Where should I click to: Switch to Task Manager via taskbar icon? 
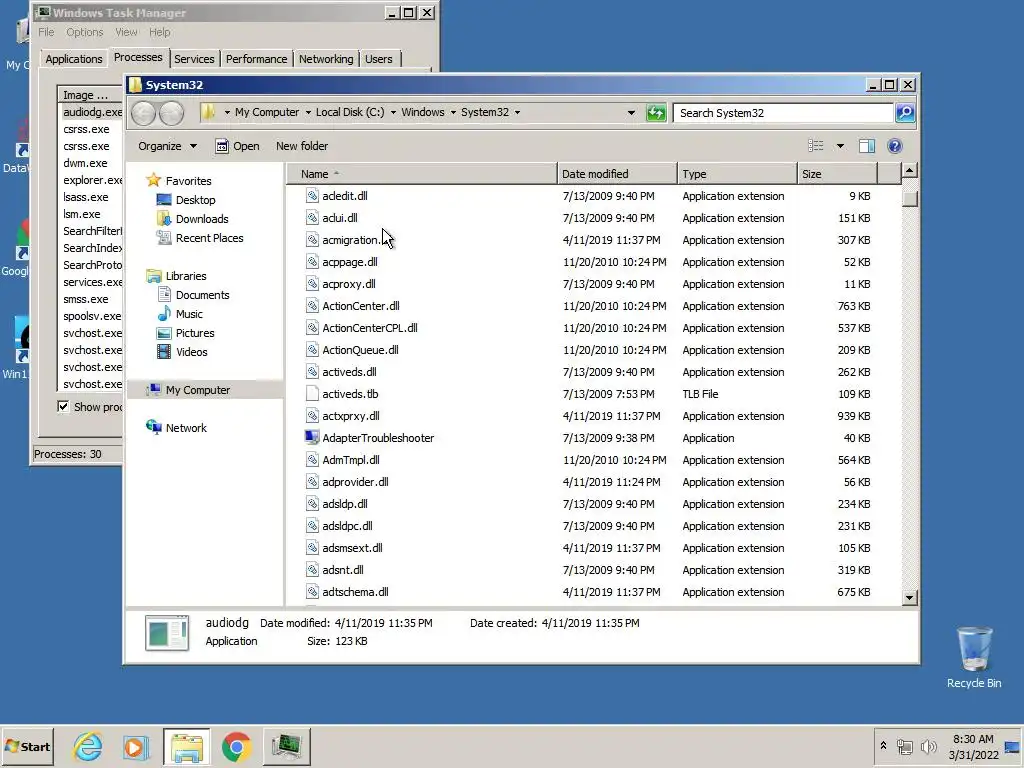point(287,746)
